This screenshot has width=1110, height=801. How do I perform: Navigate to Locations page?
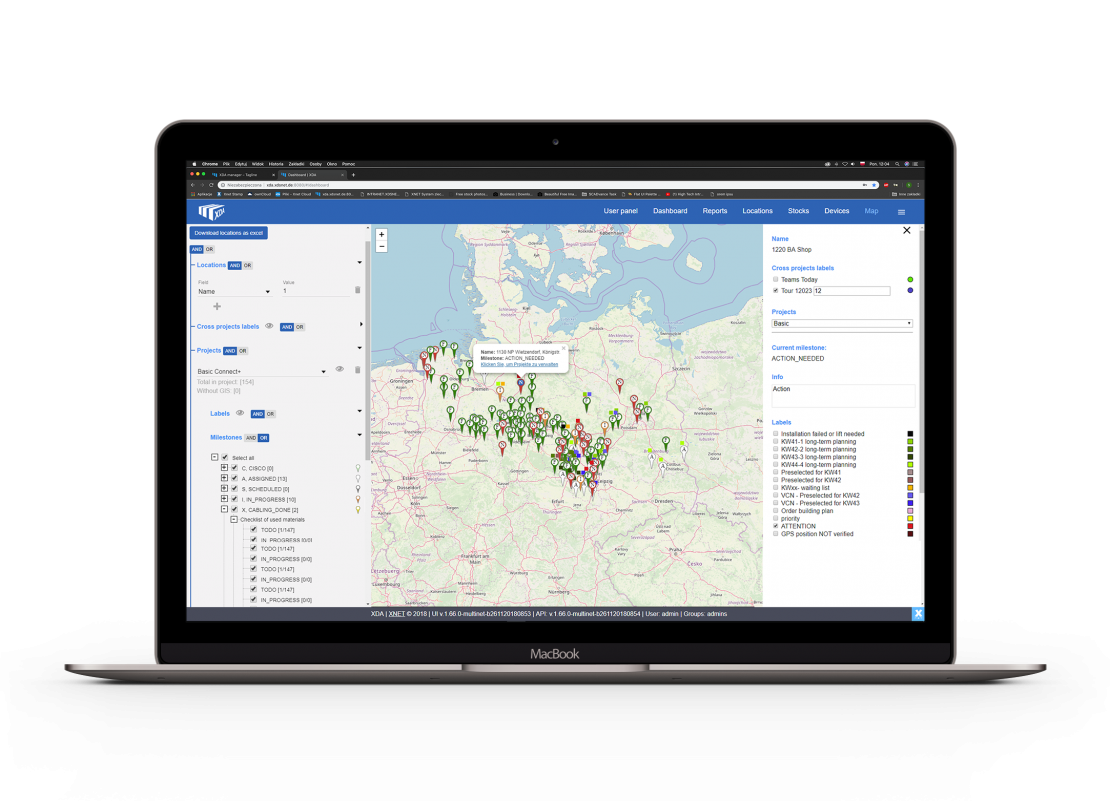757,211
